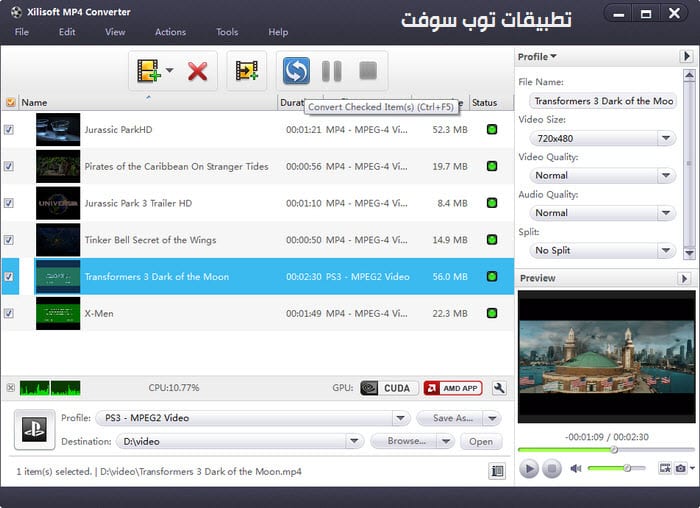Click the Save As... button
The height and width of the screenshot is (508, 700).
450,418
